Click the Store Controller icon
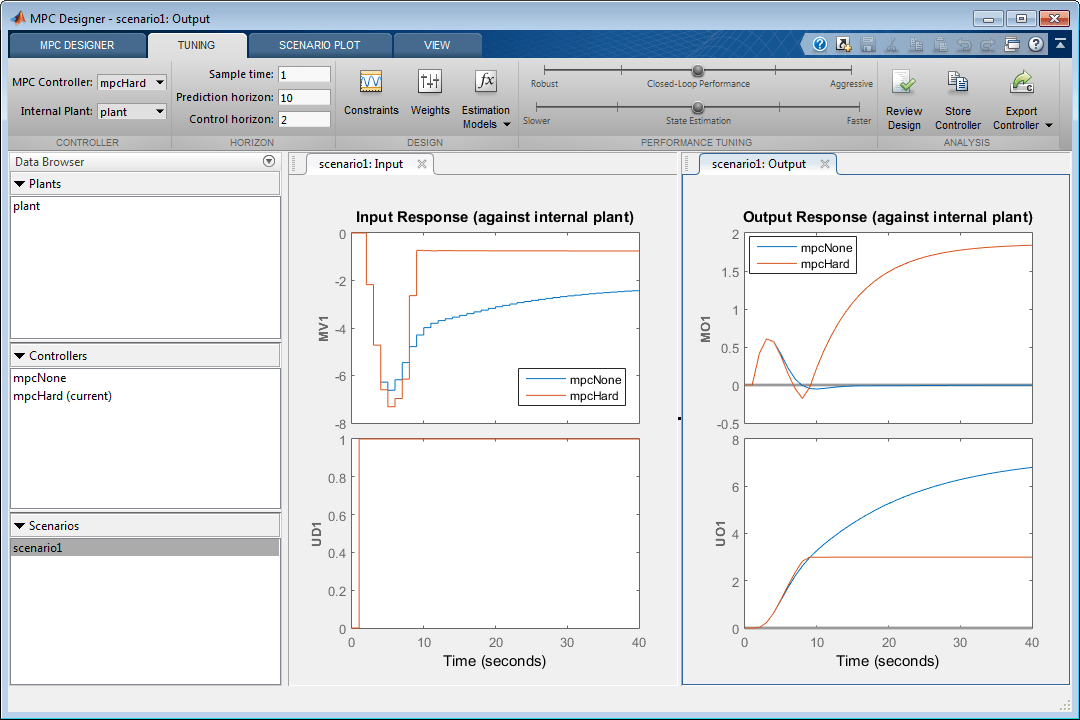Viewport: 1080px width, 720px height. pos(957,83)
